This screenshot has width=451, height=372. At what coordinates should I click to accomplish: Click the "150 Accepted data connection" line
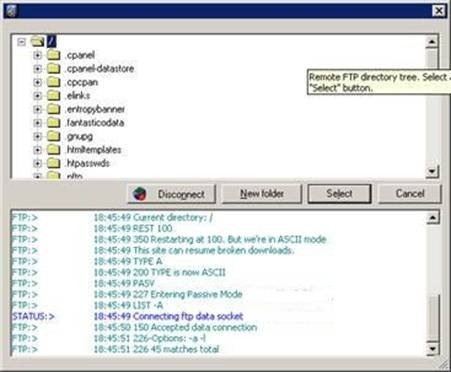click(175, 327)
